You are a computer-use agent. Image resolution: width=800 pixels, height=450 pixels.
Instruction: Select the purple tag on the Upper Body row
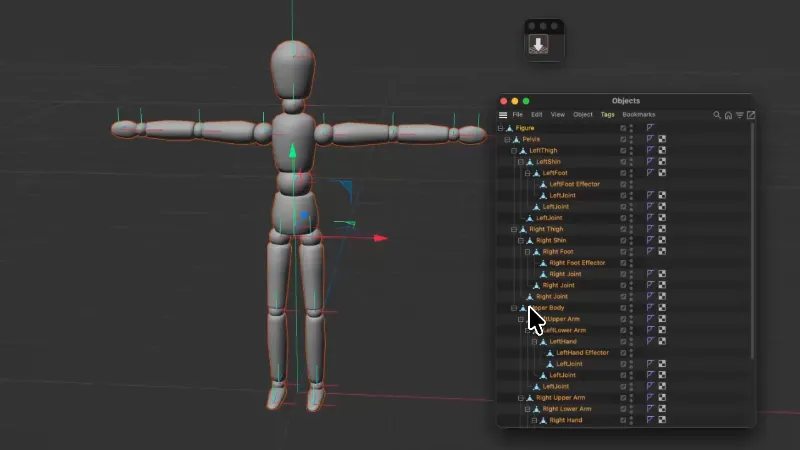tap(650, 307)
